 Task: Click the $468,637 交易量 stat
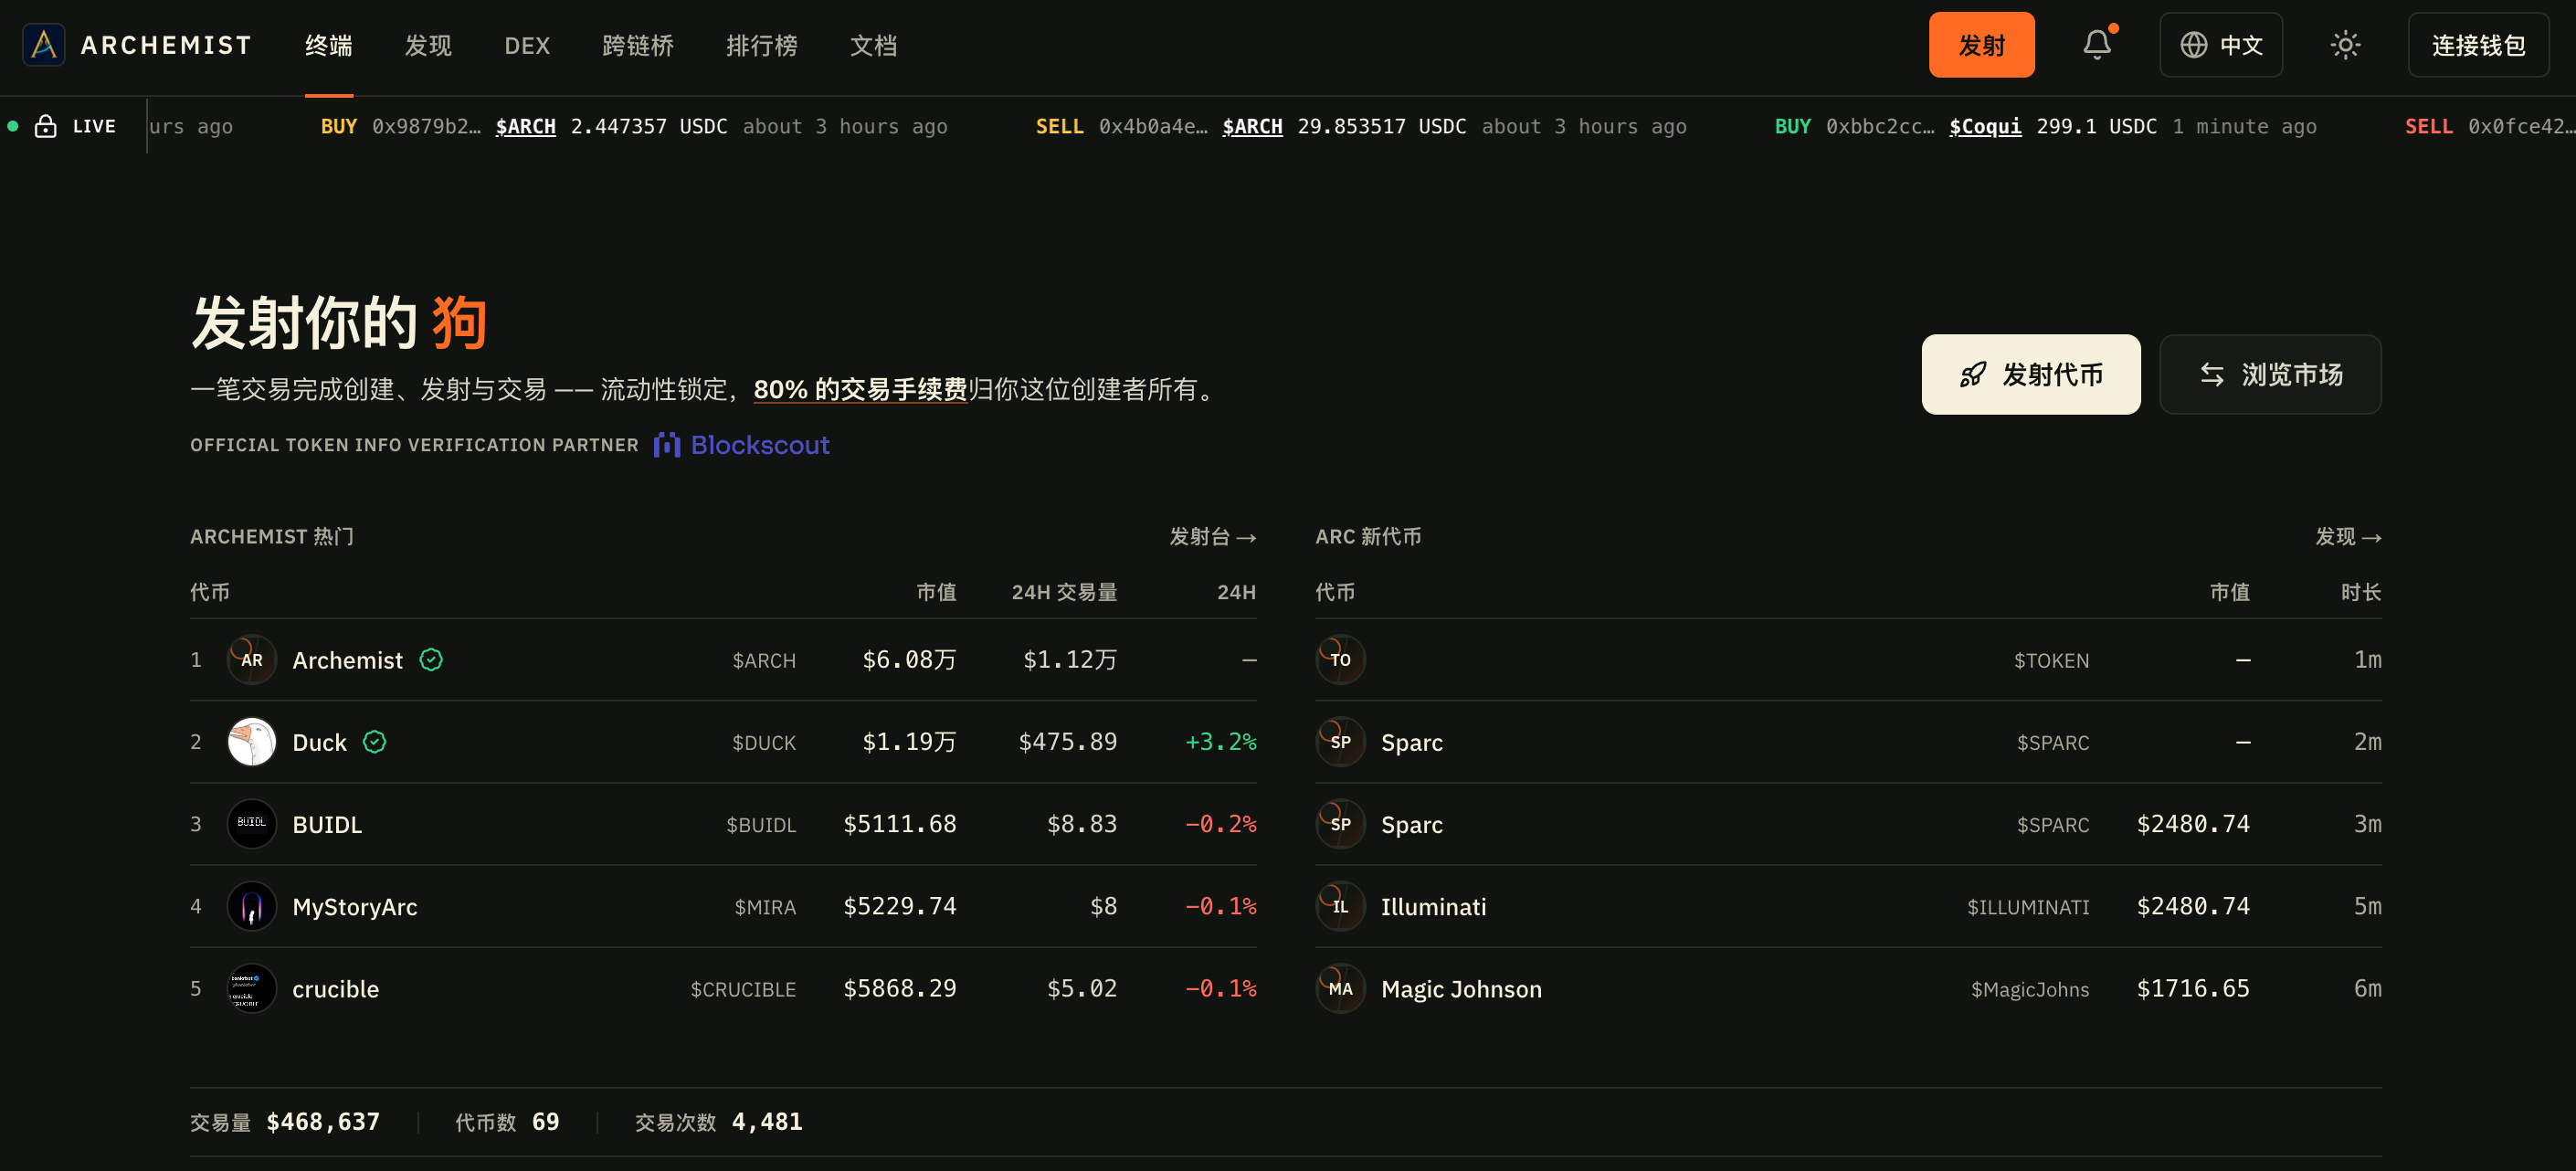click(x=322, y=1121)
